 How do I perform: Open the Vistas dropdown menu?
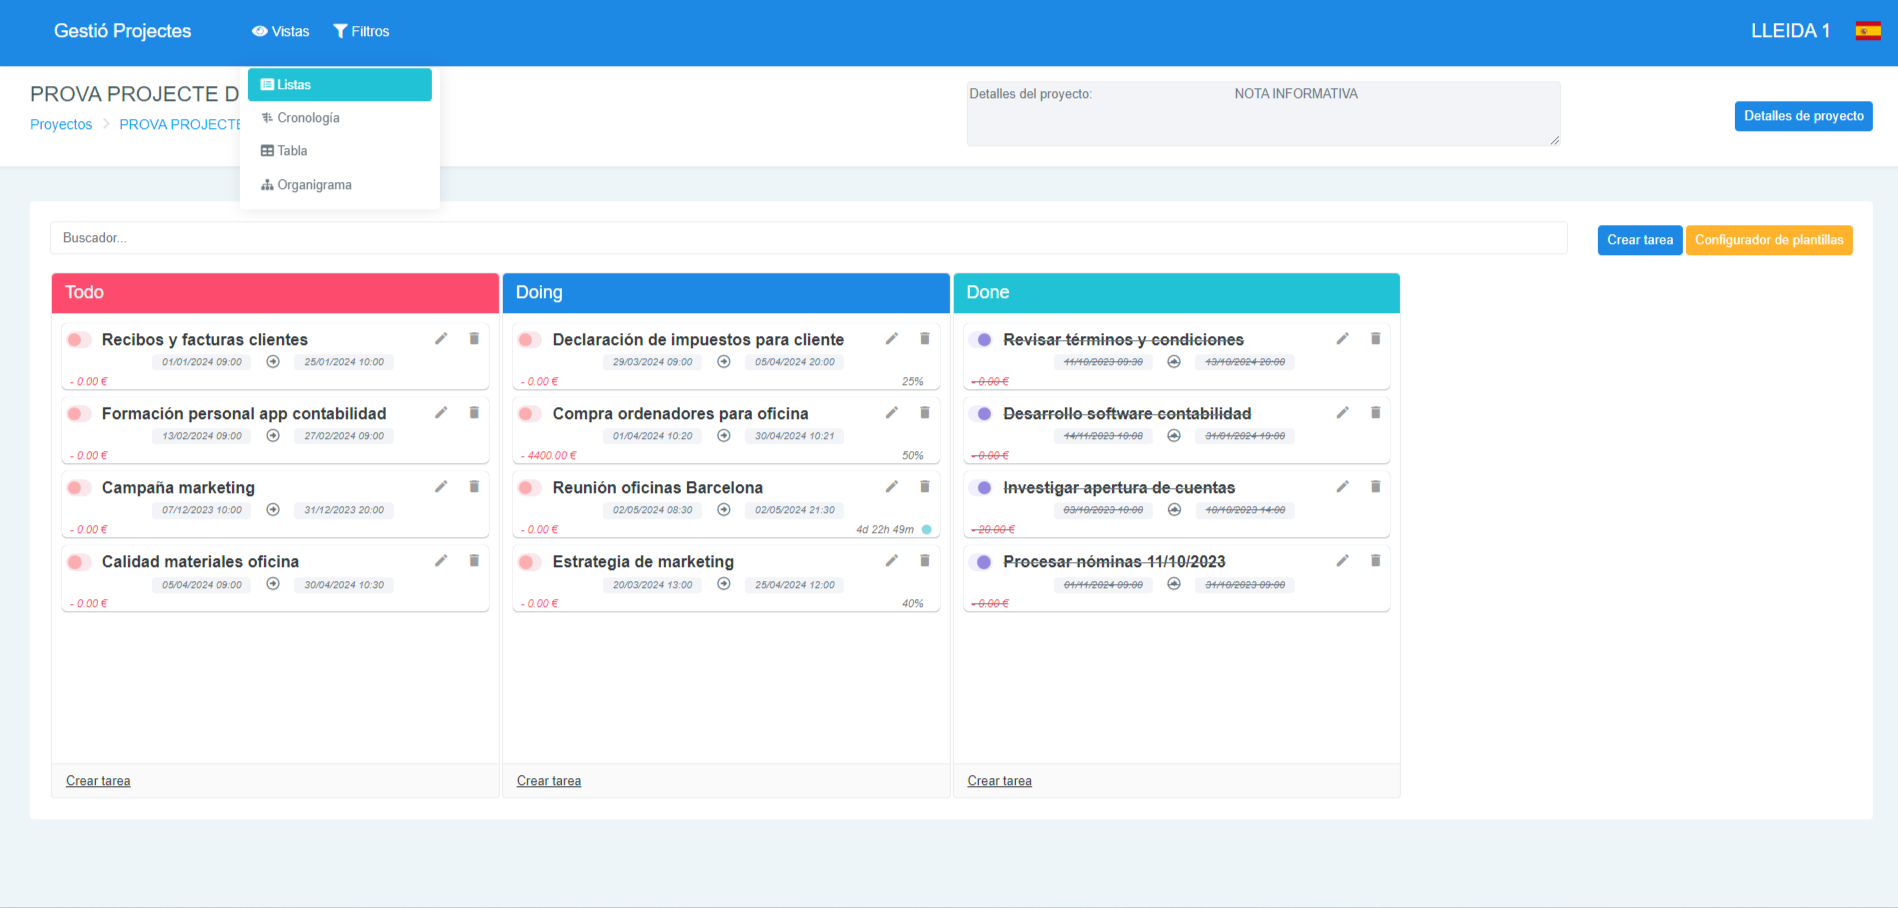tap(281, 32)
